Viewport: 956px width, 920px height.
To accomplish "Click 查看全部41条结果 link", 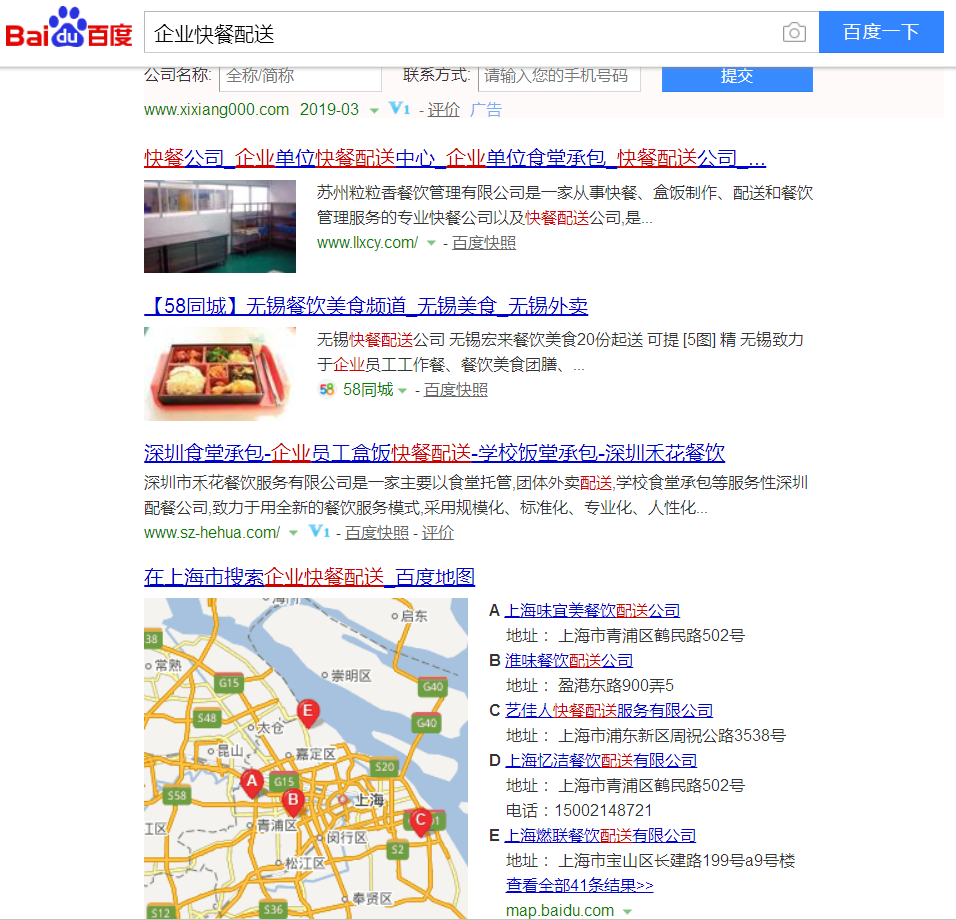I will click(579, 885).
